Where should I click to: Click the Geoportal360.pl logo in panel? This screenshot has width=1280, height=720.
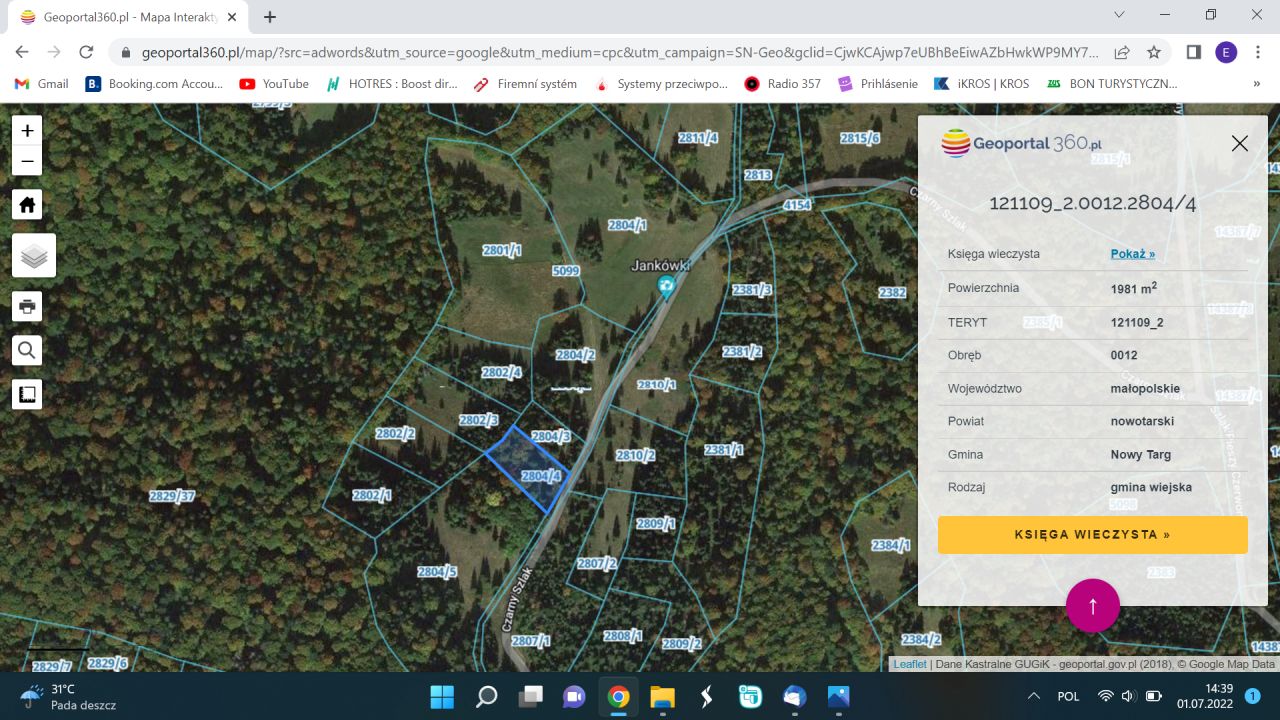tap(1021, 143)
